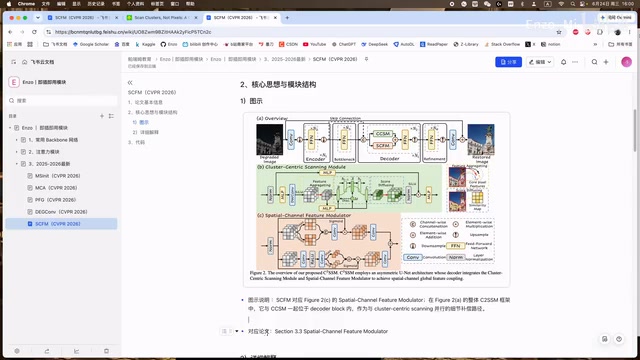Screen dimensions: 640x360
Task: Click the blue share button
Action: (508, 62)
